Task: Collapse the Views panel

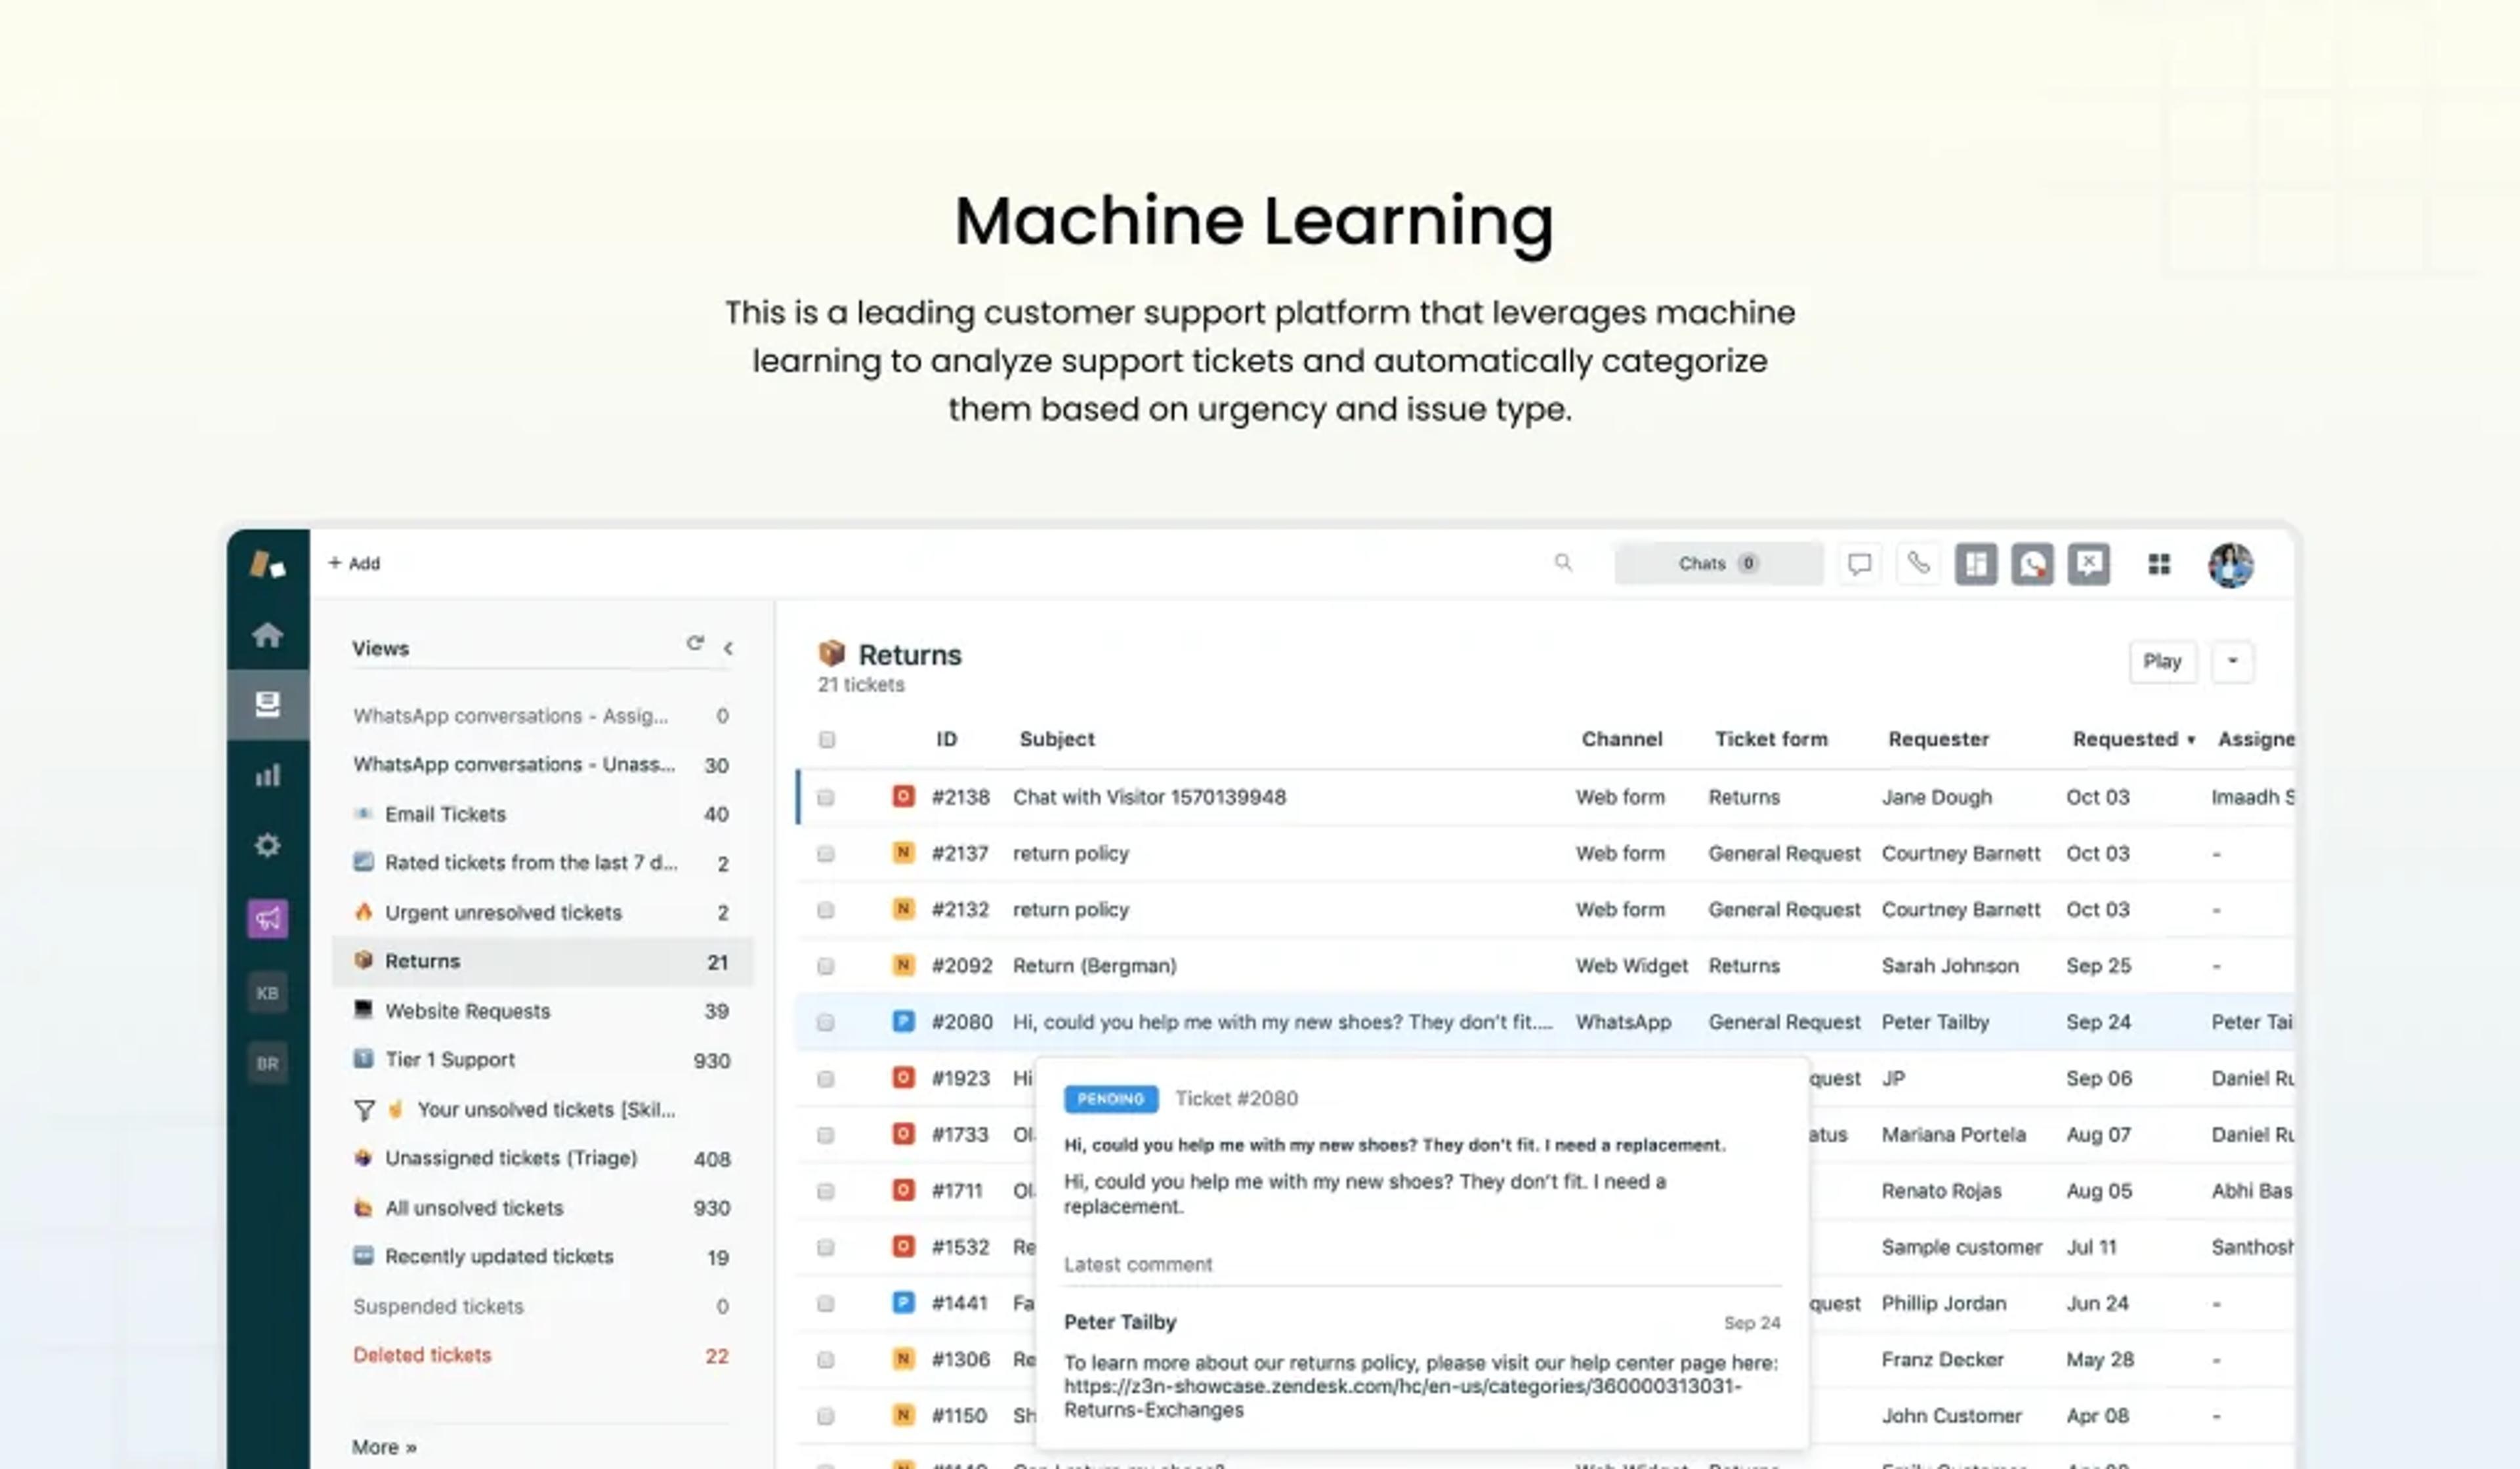Action: (x=729, y=648)
